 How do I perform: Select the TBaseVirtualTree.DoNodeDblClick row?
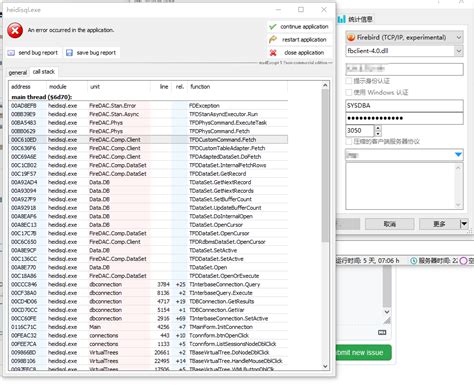(x=149, y=352)
